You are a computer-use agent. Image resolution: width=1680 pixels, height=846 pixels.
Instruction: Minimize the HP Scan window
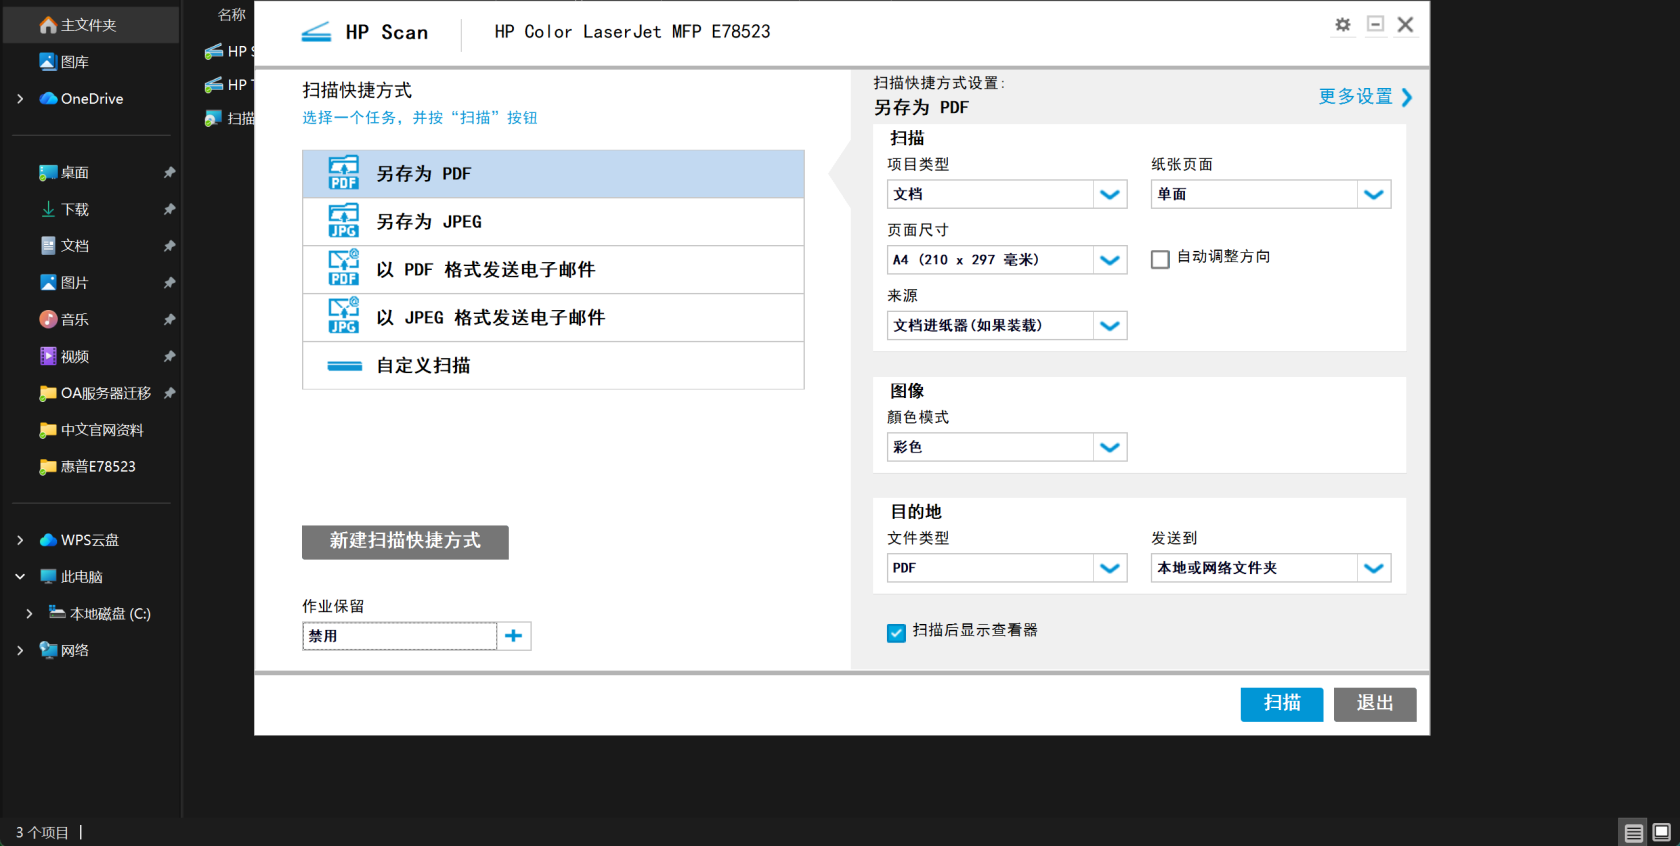click(x=1376, y=24)
